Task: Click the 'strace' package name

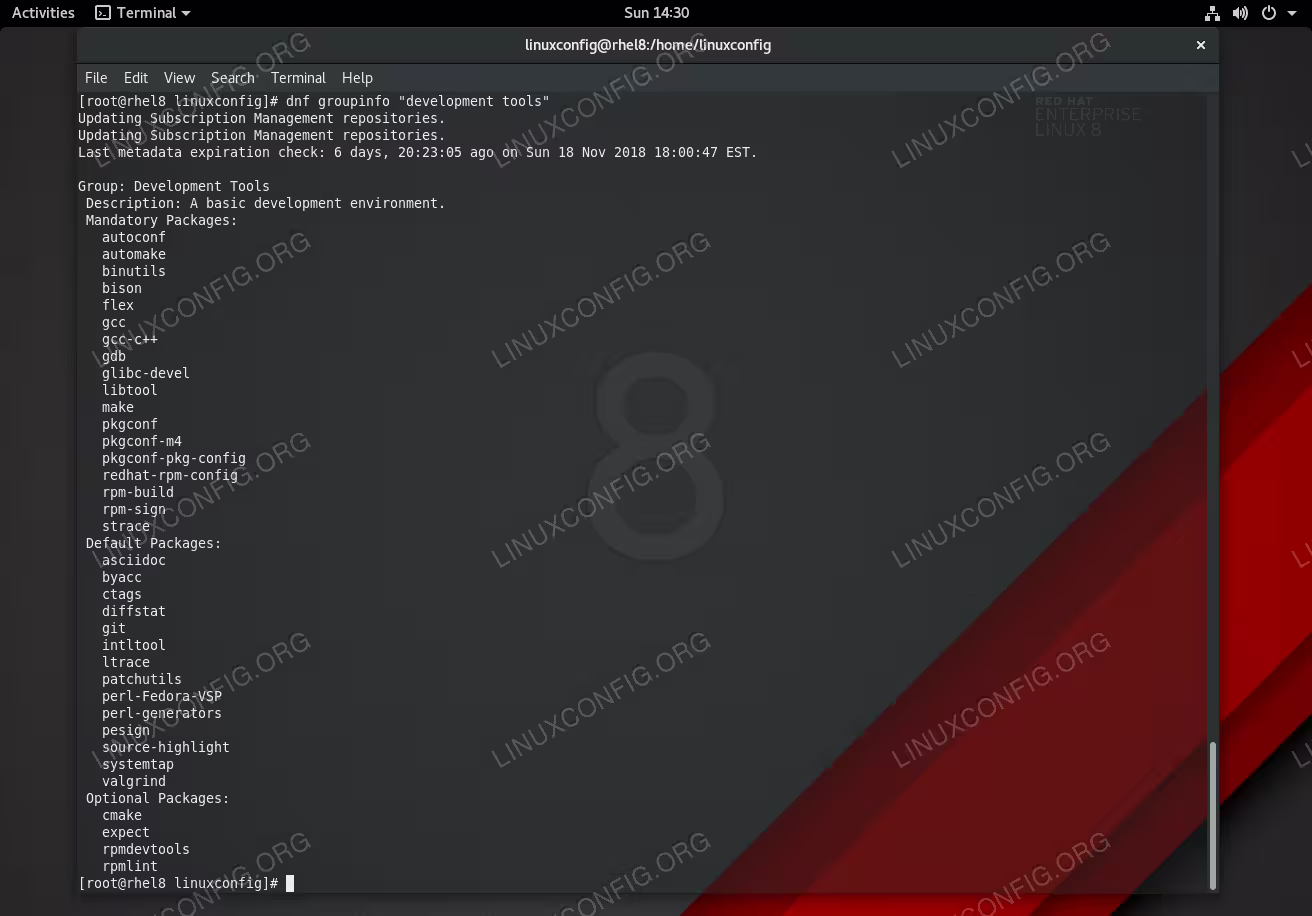Action: pyautogui.click(x=126, y=526)
